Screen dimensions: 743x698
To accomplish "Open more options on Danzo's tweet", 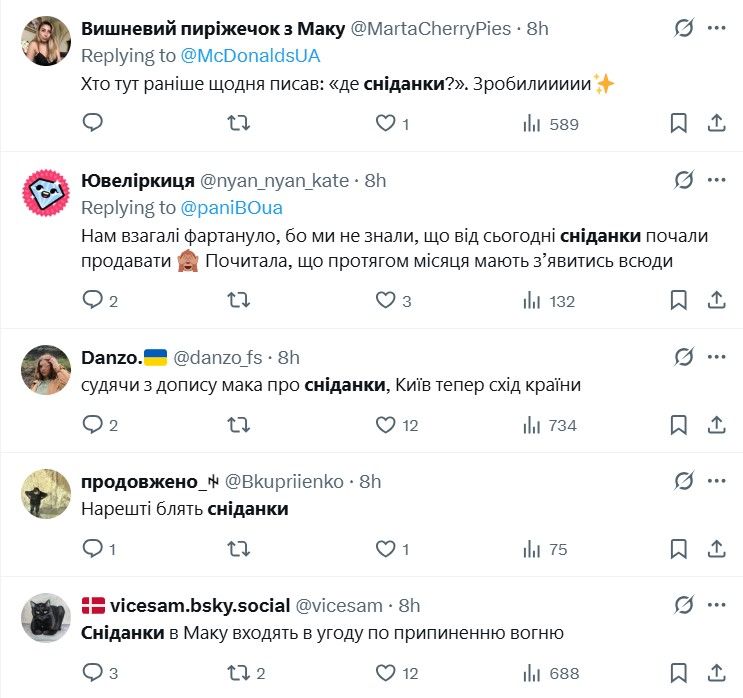I will click(716, 357).
